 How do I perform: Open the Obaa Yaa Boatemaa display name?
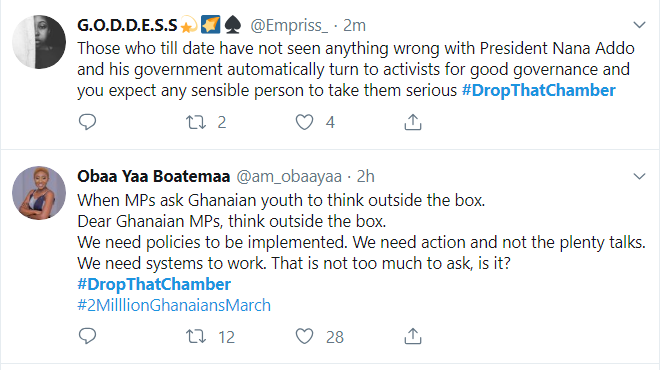[153, 176]
